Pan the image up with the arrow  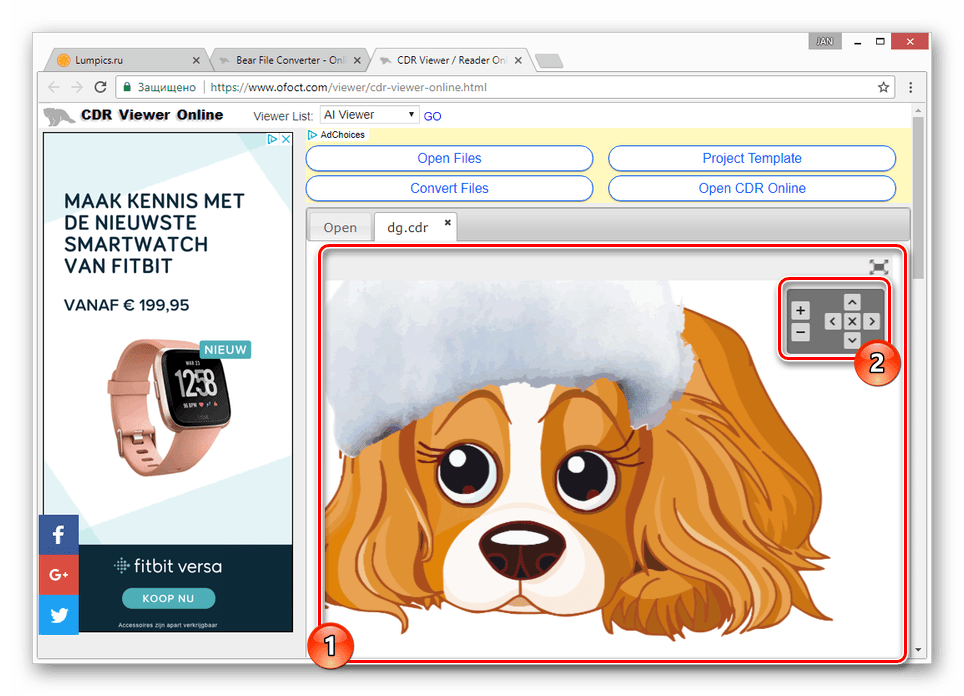[x=851, y=302]
